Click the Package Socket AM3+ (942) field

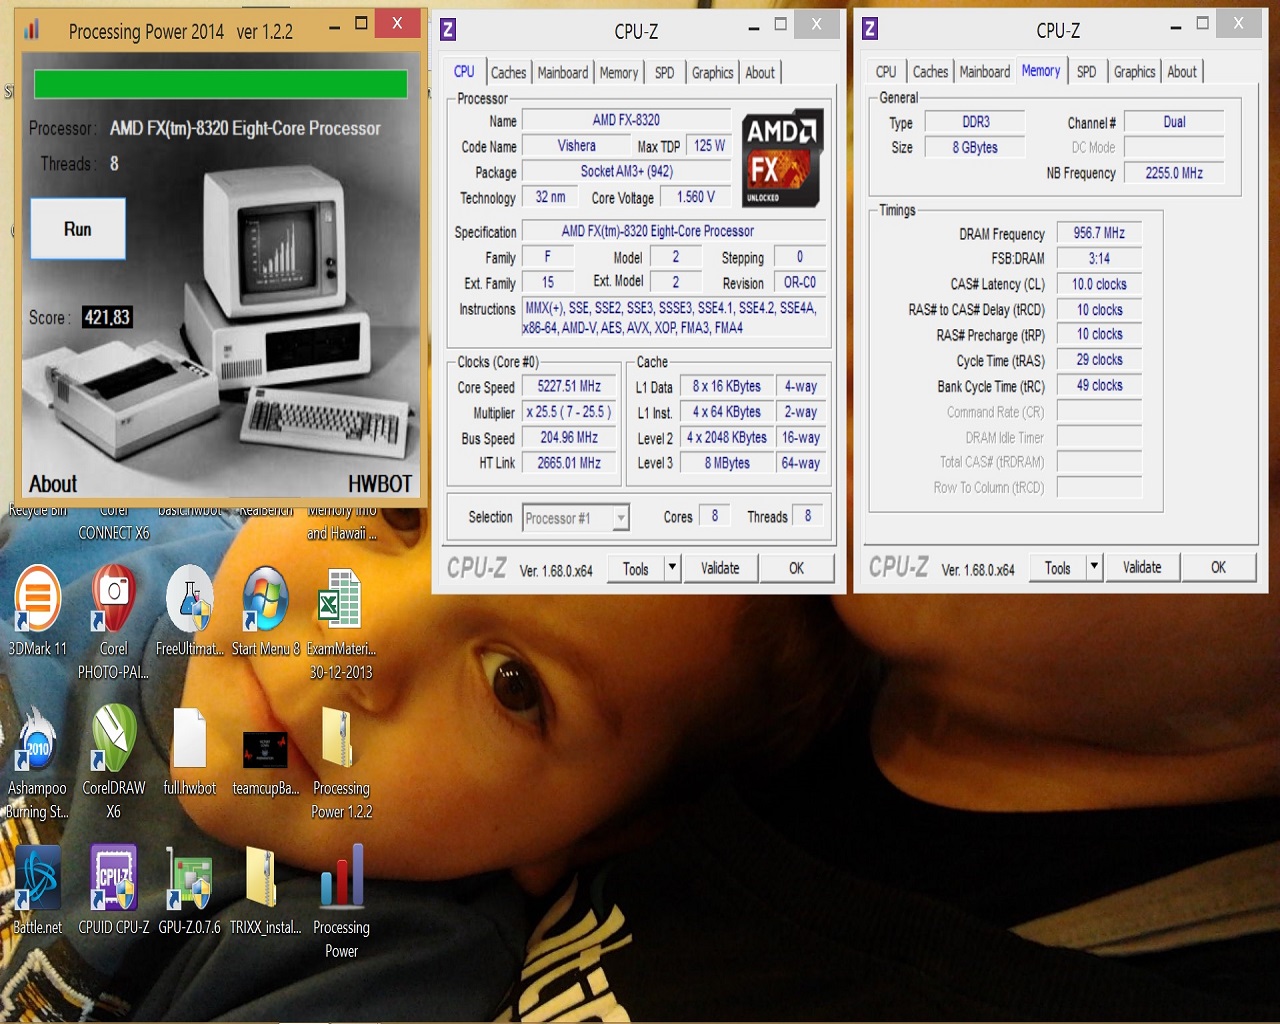[x=627, y=171]
